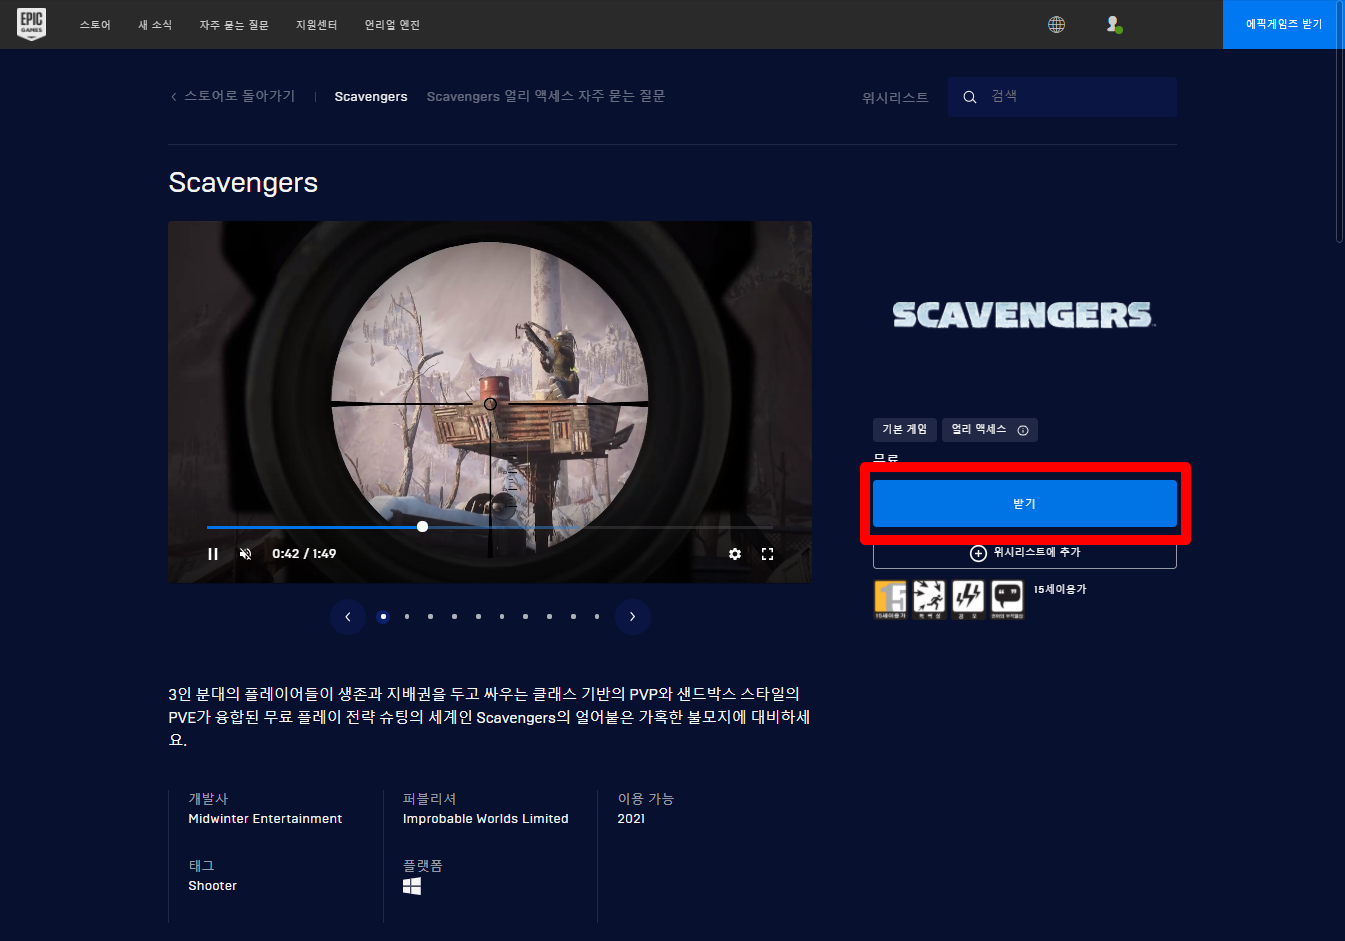1345x941 pixels.
Task: Click the orange 15 age rating icon
Action: [x=890, y=599]
